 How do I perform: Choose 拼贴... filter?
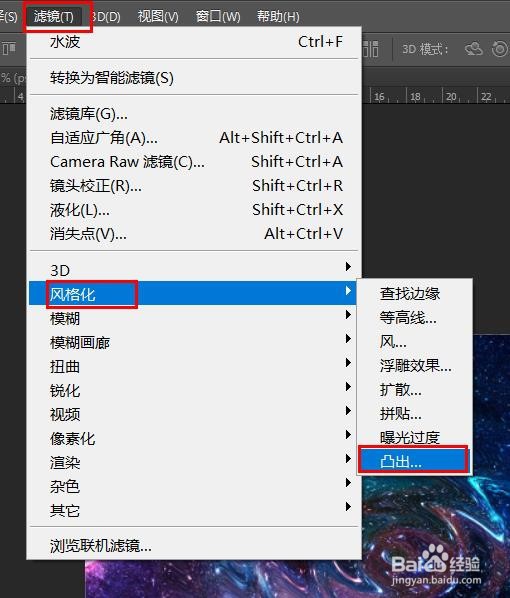tap(415, 413)
